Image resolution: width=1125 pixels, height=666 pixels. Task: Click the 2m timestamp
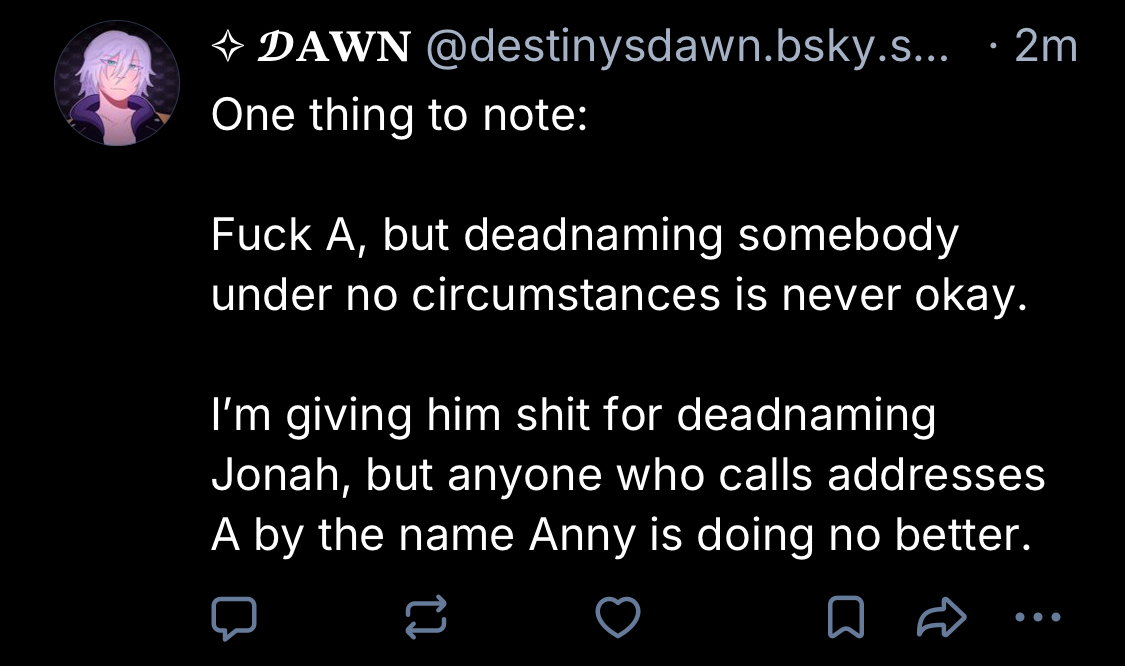click(1044, 47)
